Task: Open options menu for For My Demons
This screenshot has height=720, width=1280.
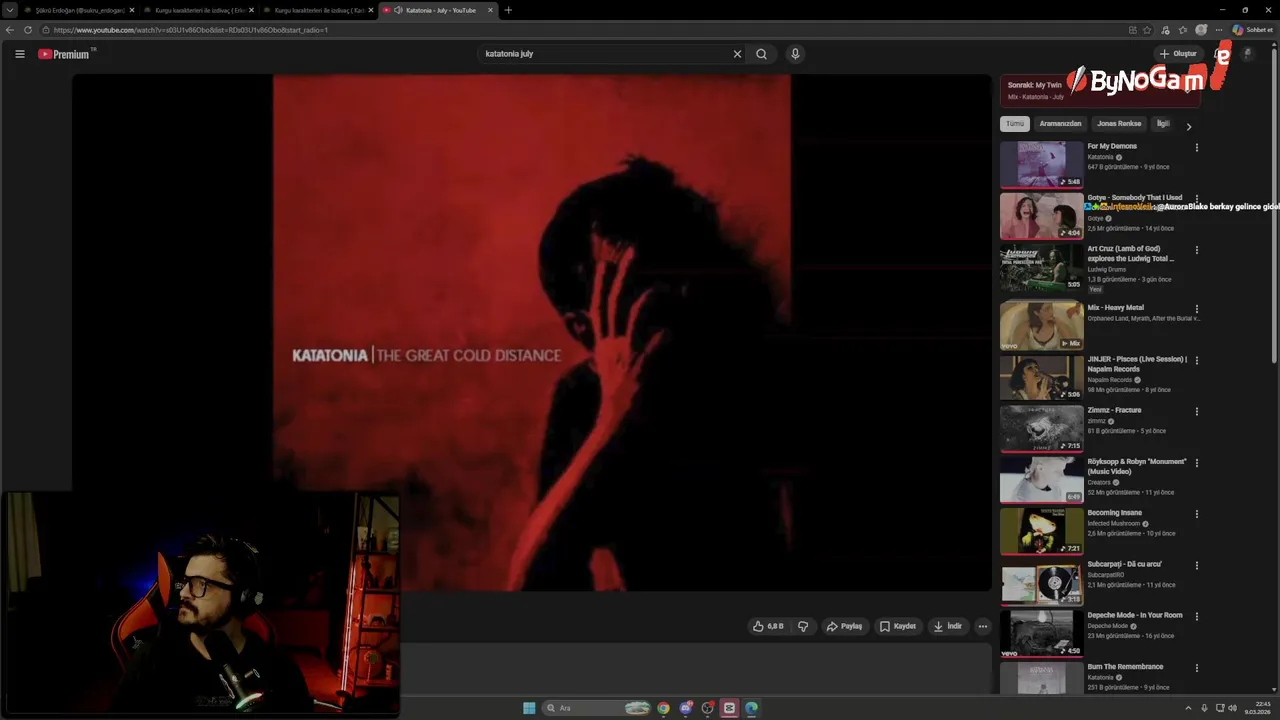Action: tap(1196, 148)
